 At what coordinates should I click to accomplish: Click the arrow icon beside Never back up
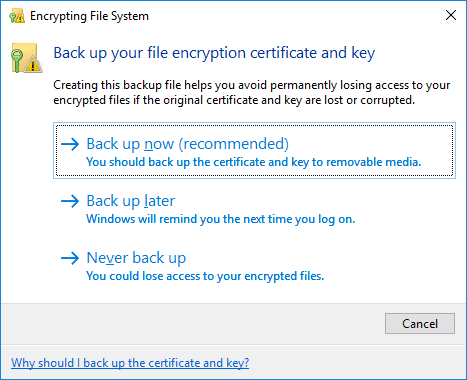pos(70,258)
